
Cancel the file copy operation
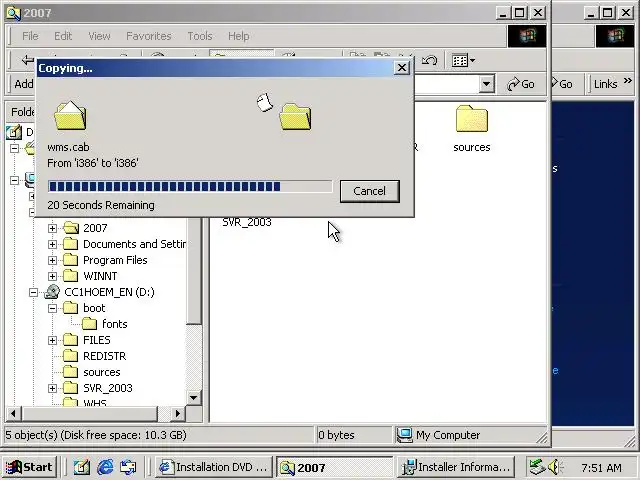[369, 191]
